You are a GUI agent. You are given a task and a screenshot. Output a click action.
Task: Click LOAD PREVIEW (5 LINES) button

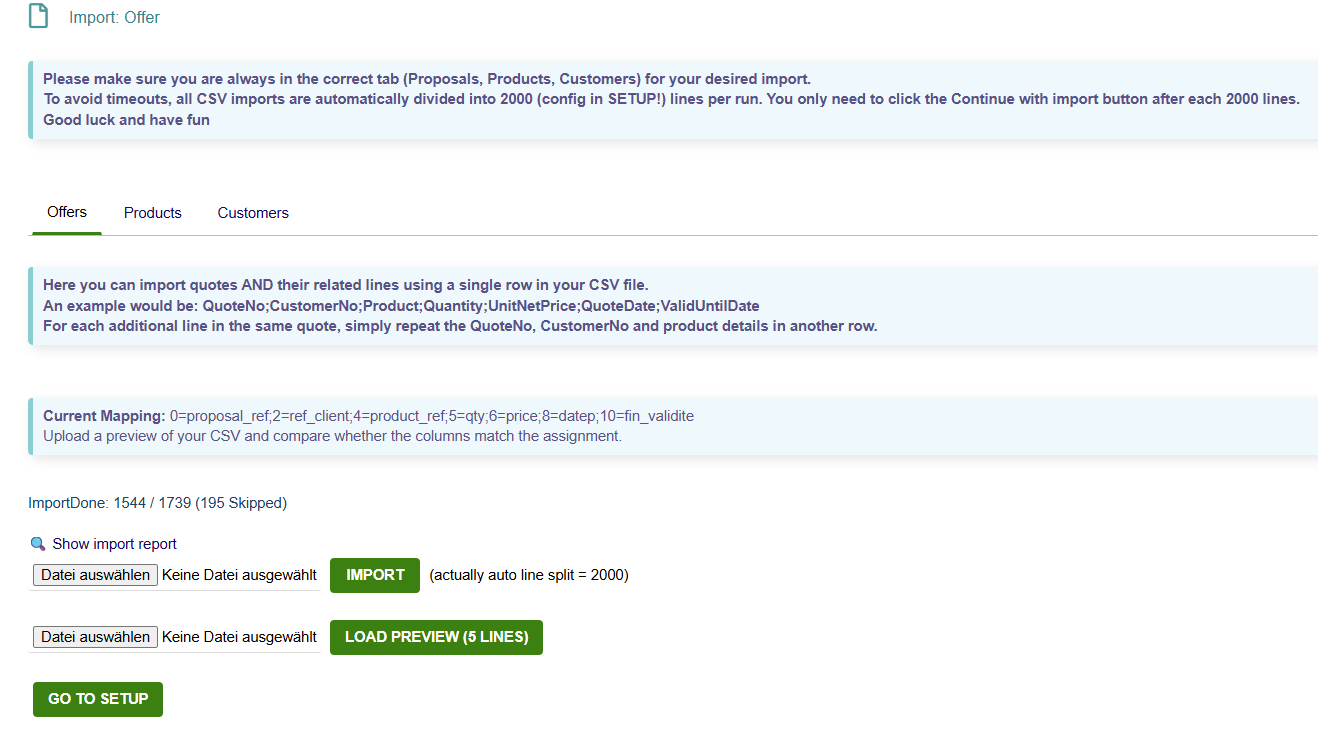click(x=436, y=637)
